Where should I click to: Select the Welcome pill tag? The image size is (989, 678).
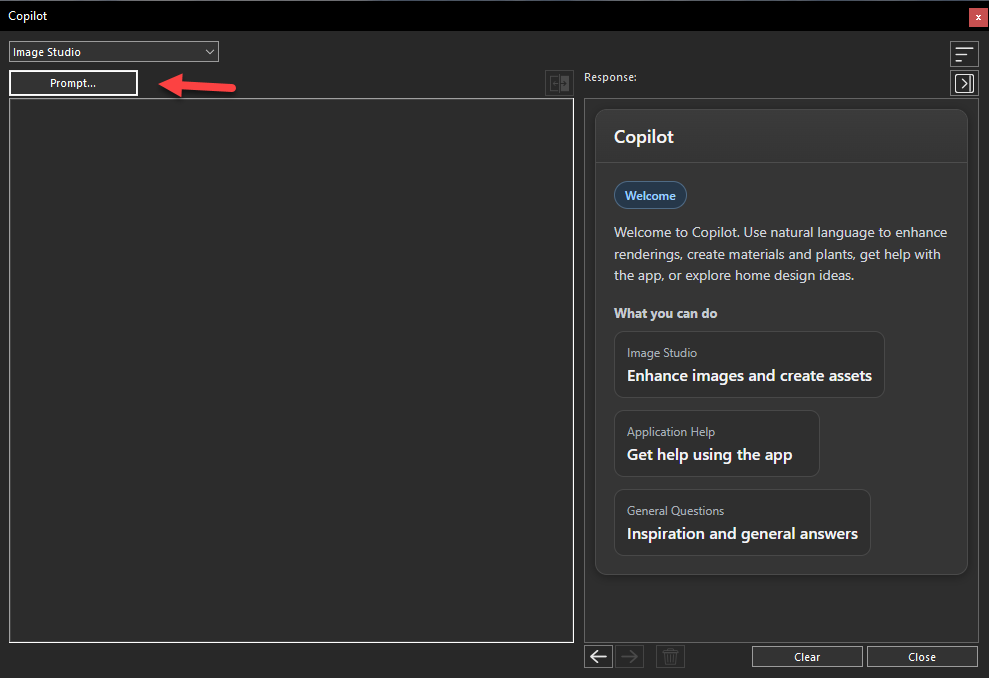coord(650,196)
